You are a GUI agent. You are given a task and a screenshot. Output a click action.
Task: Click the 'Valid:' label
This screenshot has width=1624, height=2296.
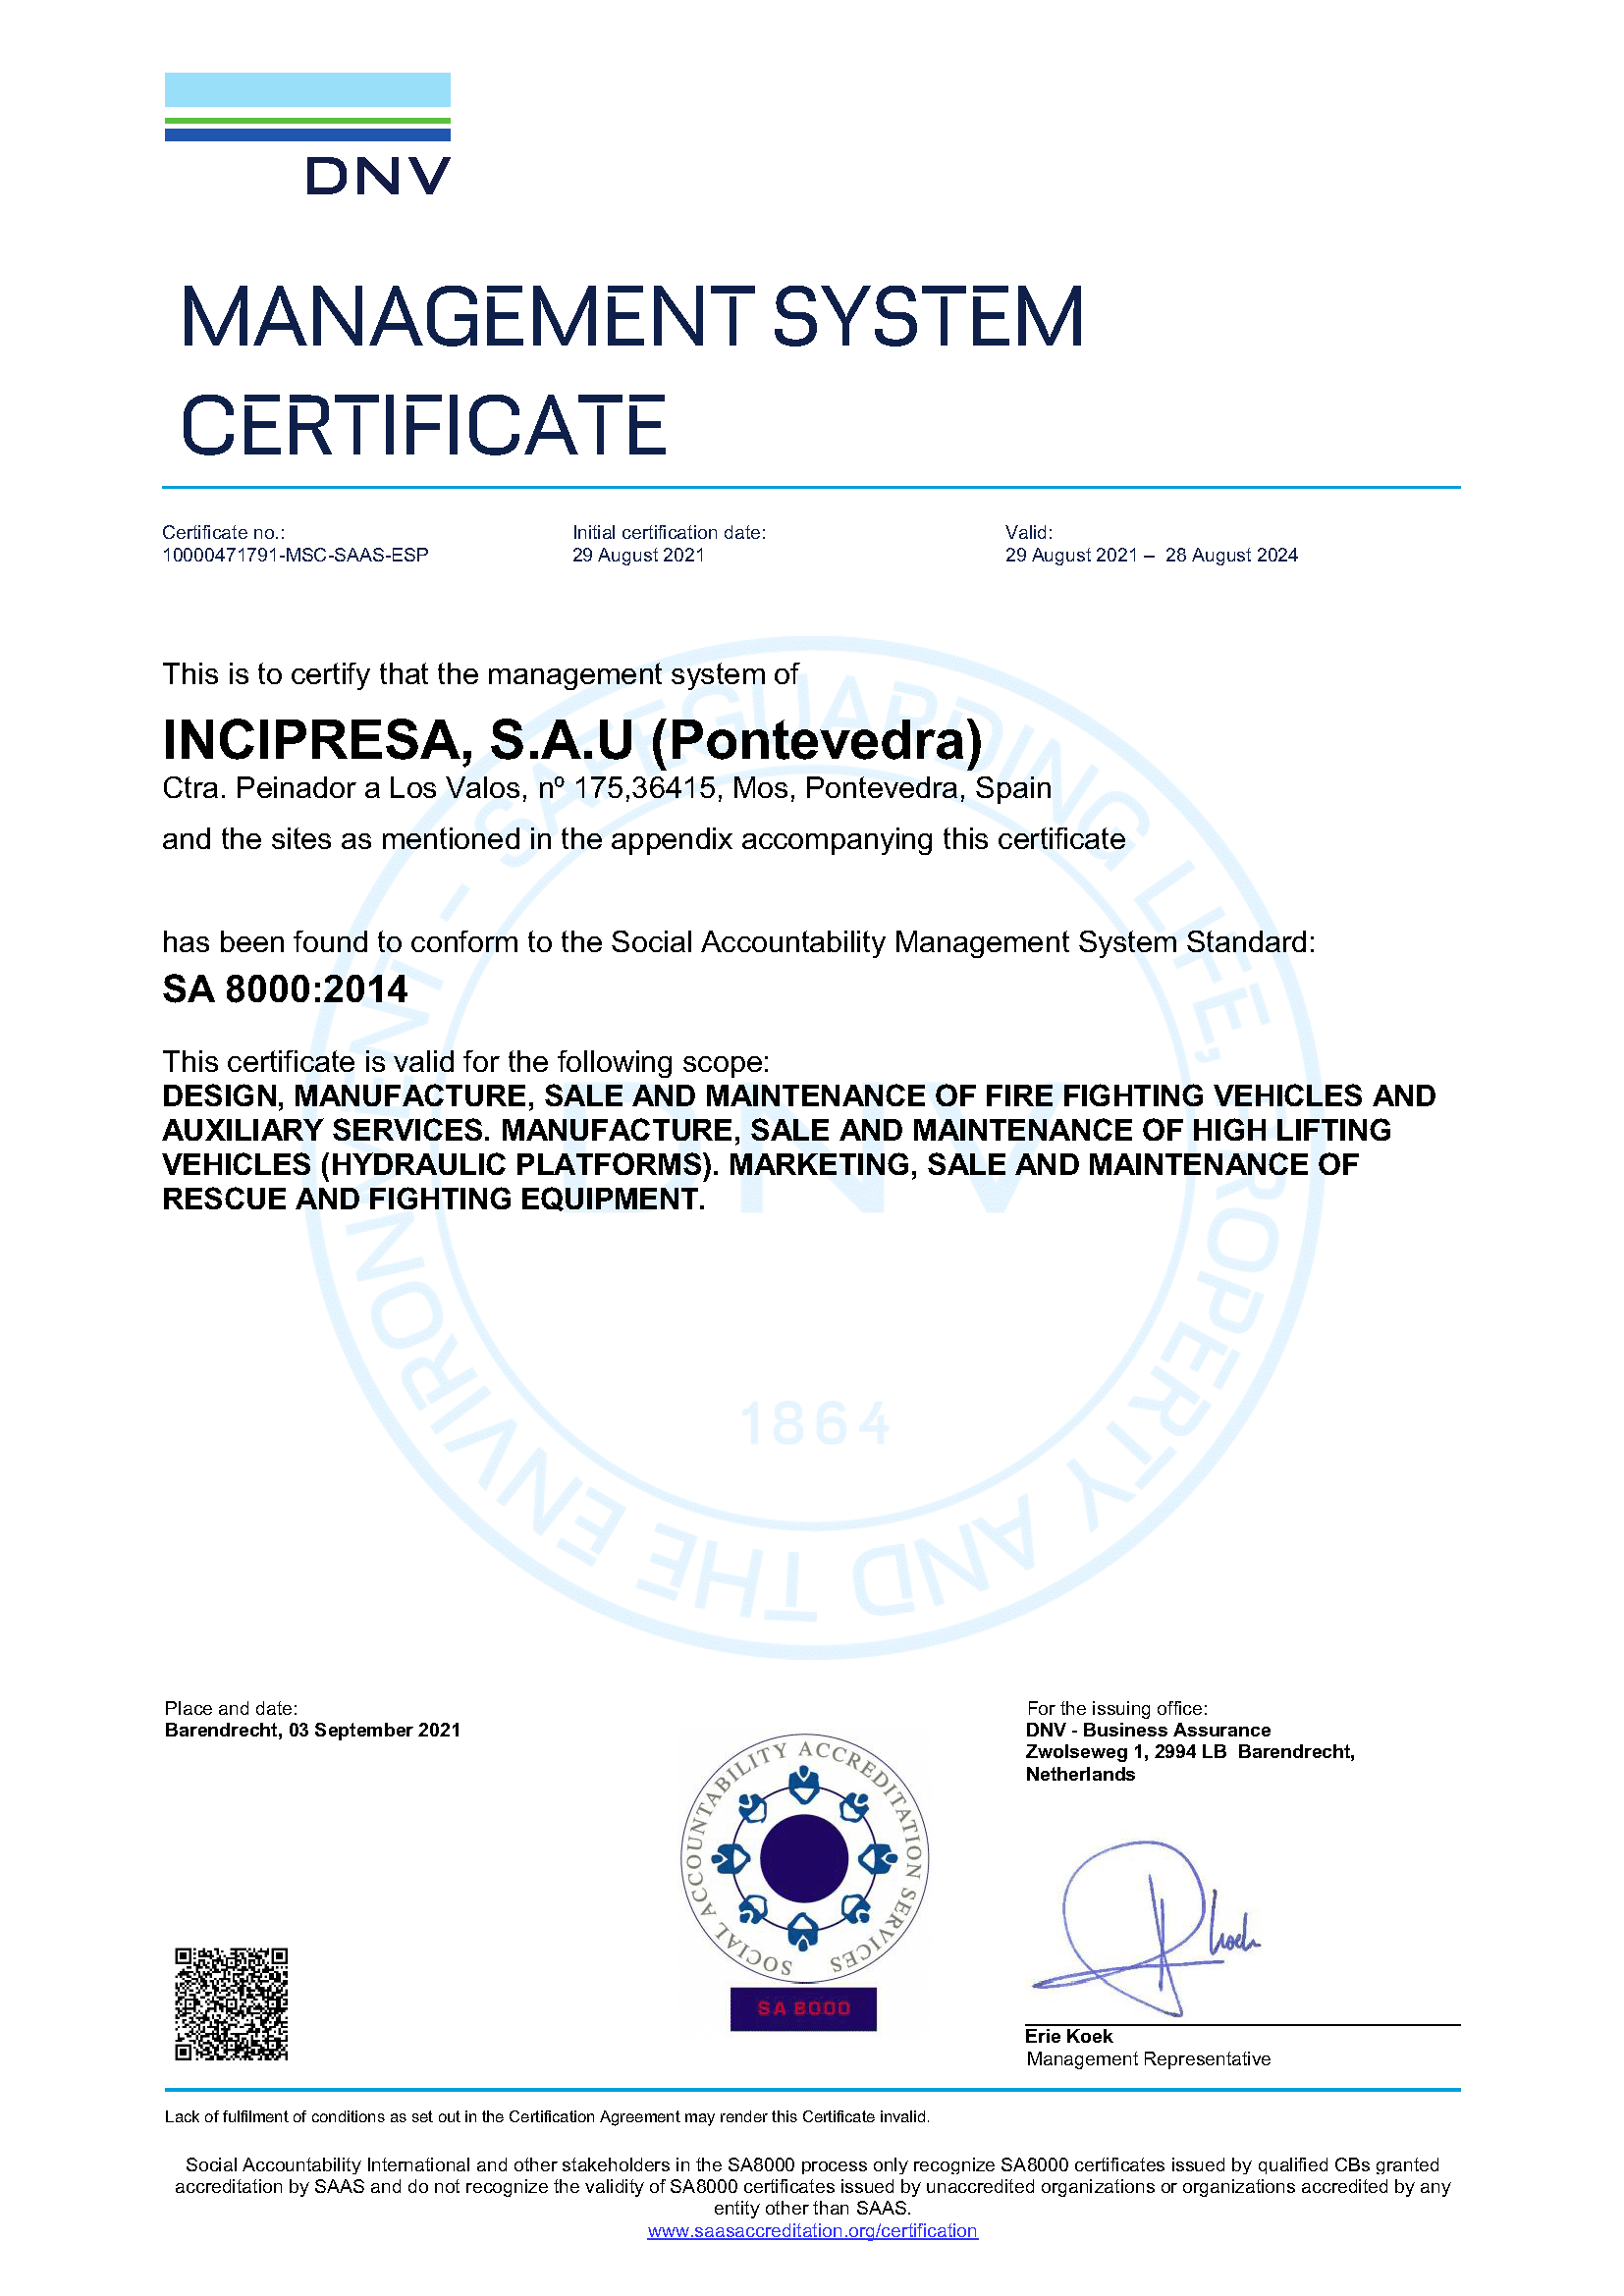1029,533
